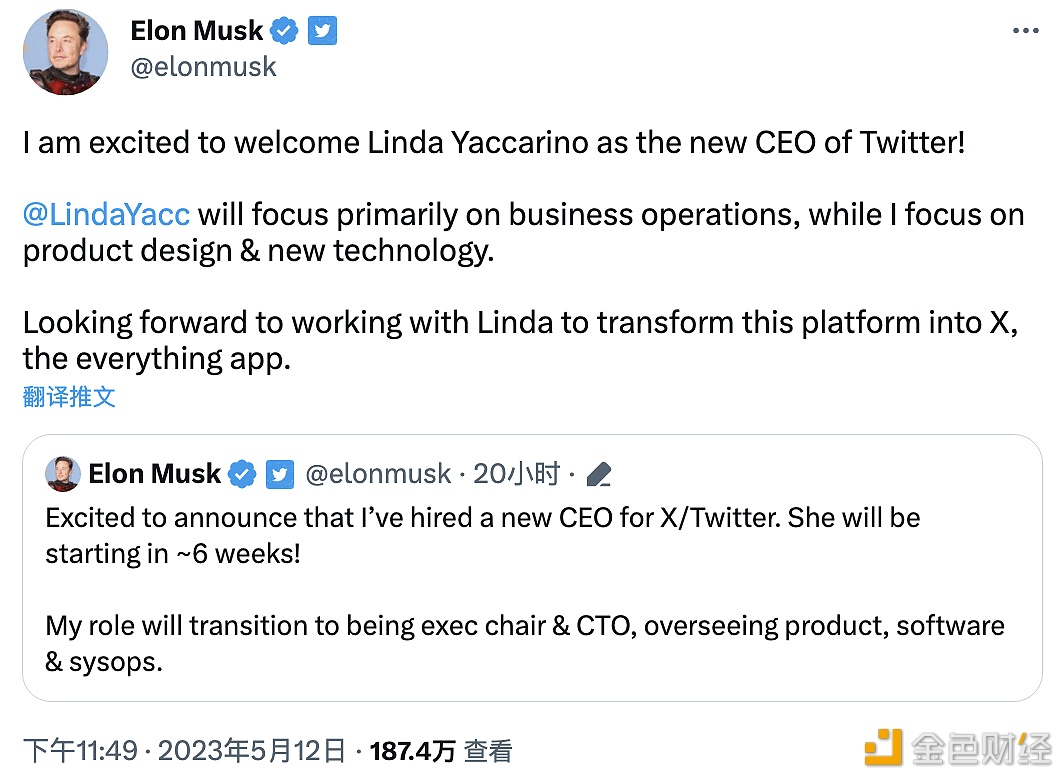Open the @elonmusk handle under the main name
Screen dimensions: 1064x778
[204, 67]
